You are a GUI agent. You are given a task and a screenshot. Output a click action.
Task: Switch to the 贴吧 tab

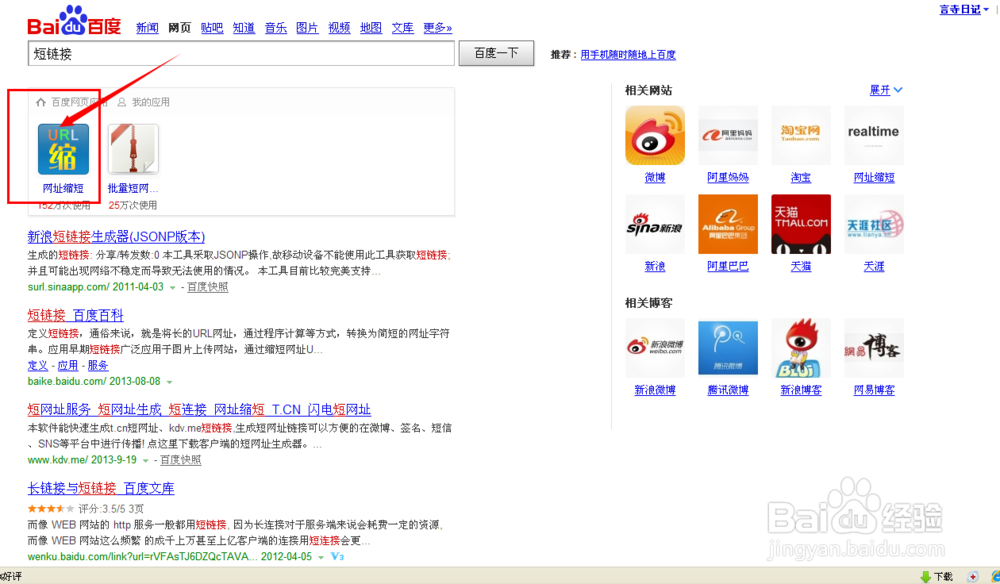coord(212,27)
